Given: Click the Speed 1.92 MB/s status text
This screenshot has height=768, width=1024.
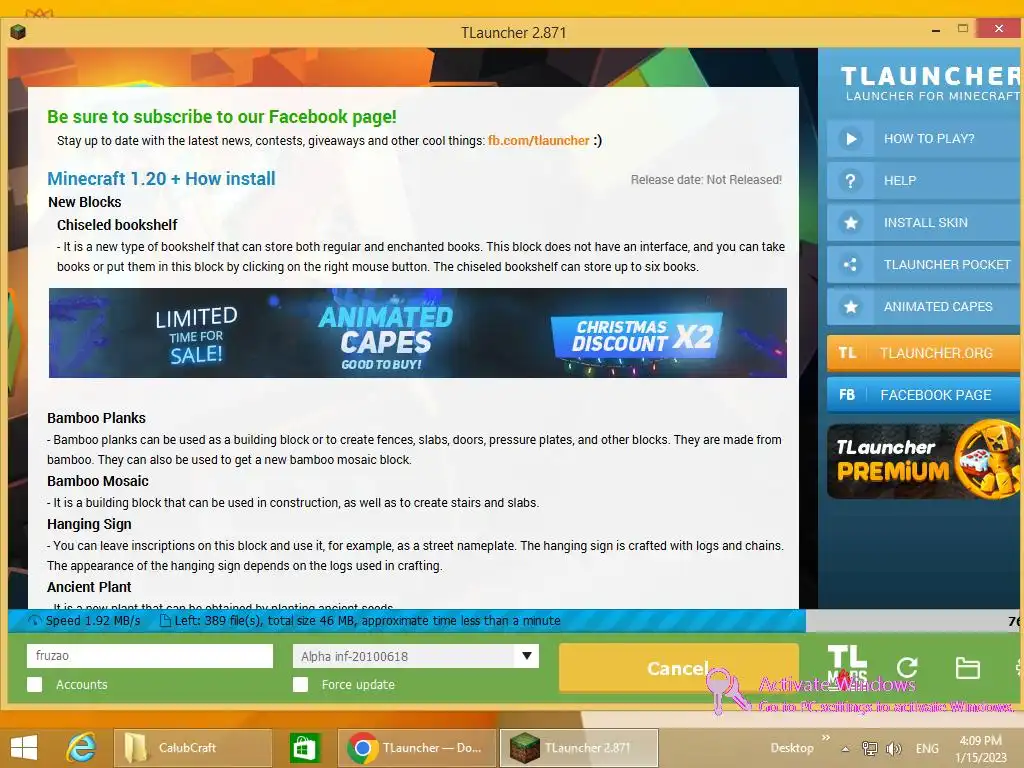Looking at the screenshot, I should [x=93, y=620].
